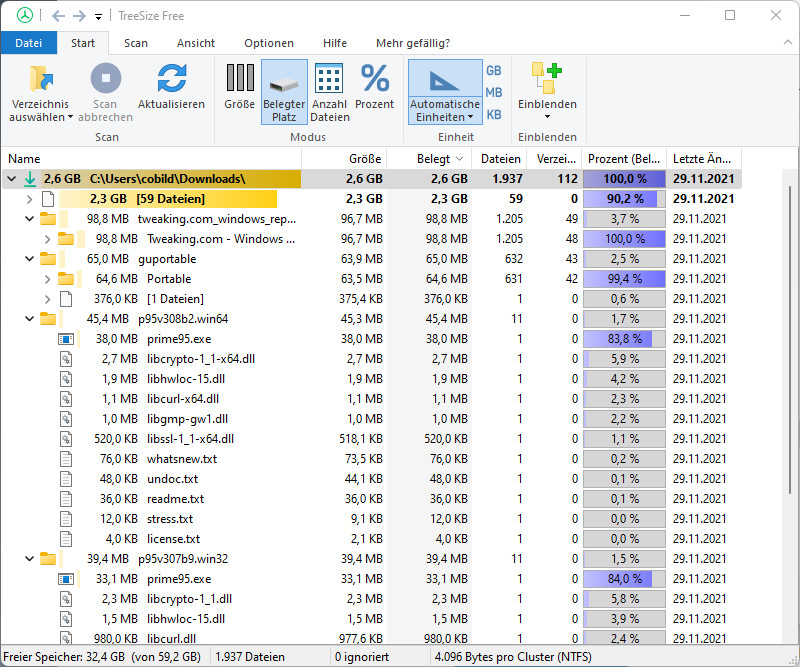The image size is (800, 667).
Task: Toggle units to KB
Action: [492, 113]
